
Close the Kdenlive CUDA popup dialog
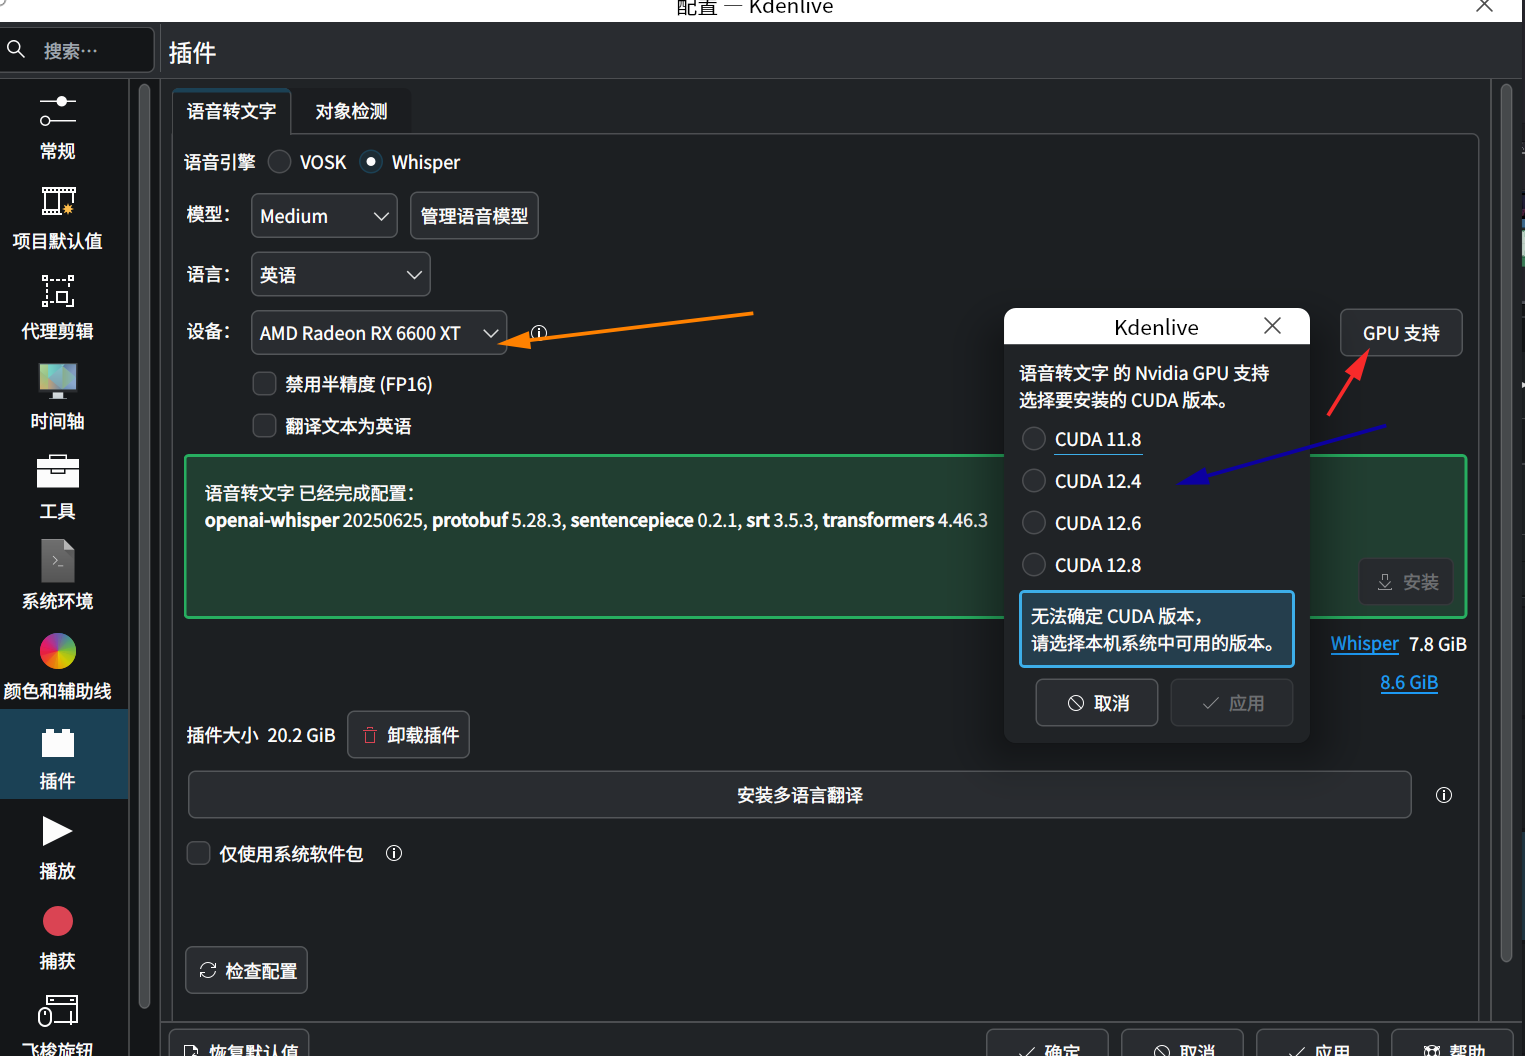(1272, 326)
